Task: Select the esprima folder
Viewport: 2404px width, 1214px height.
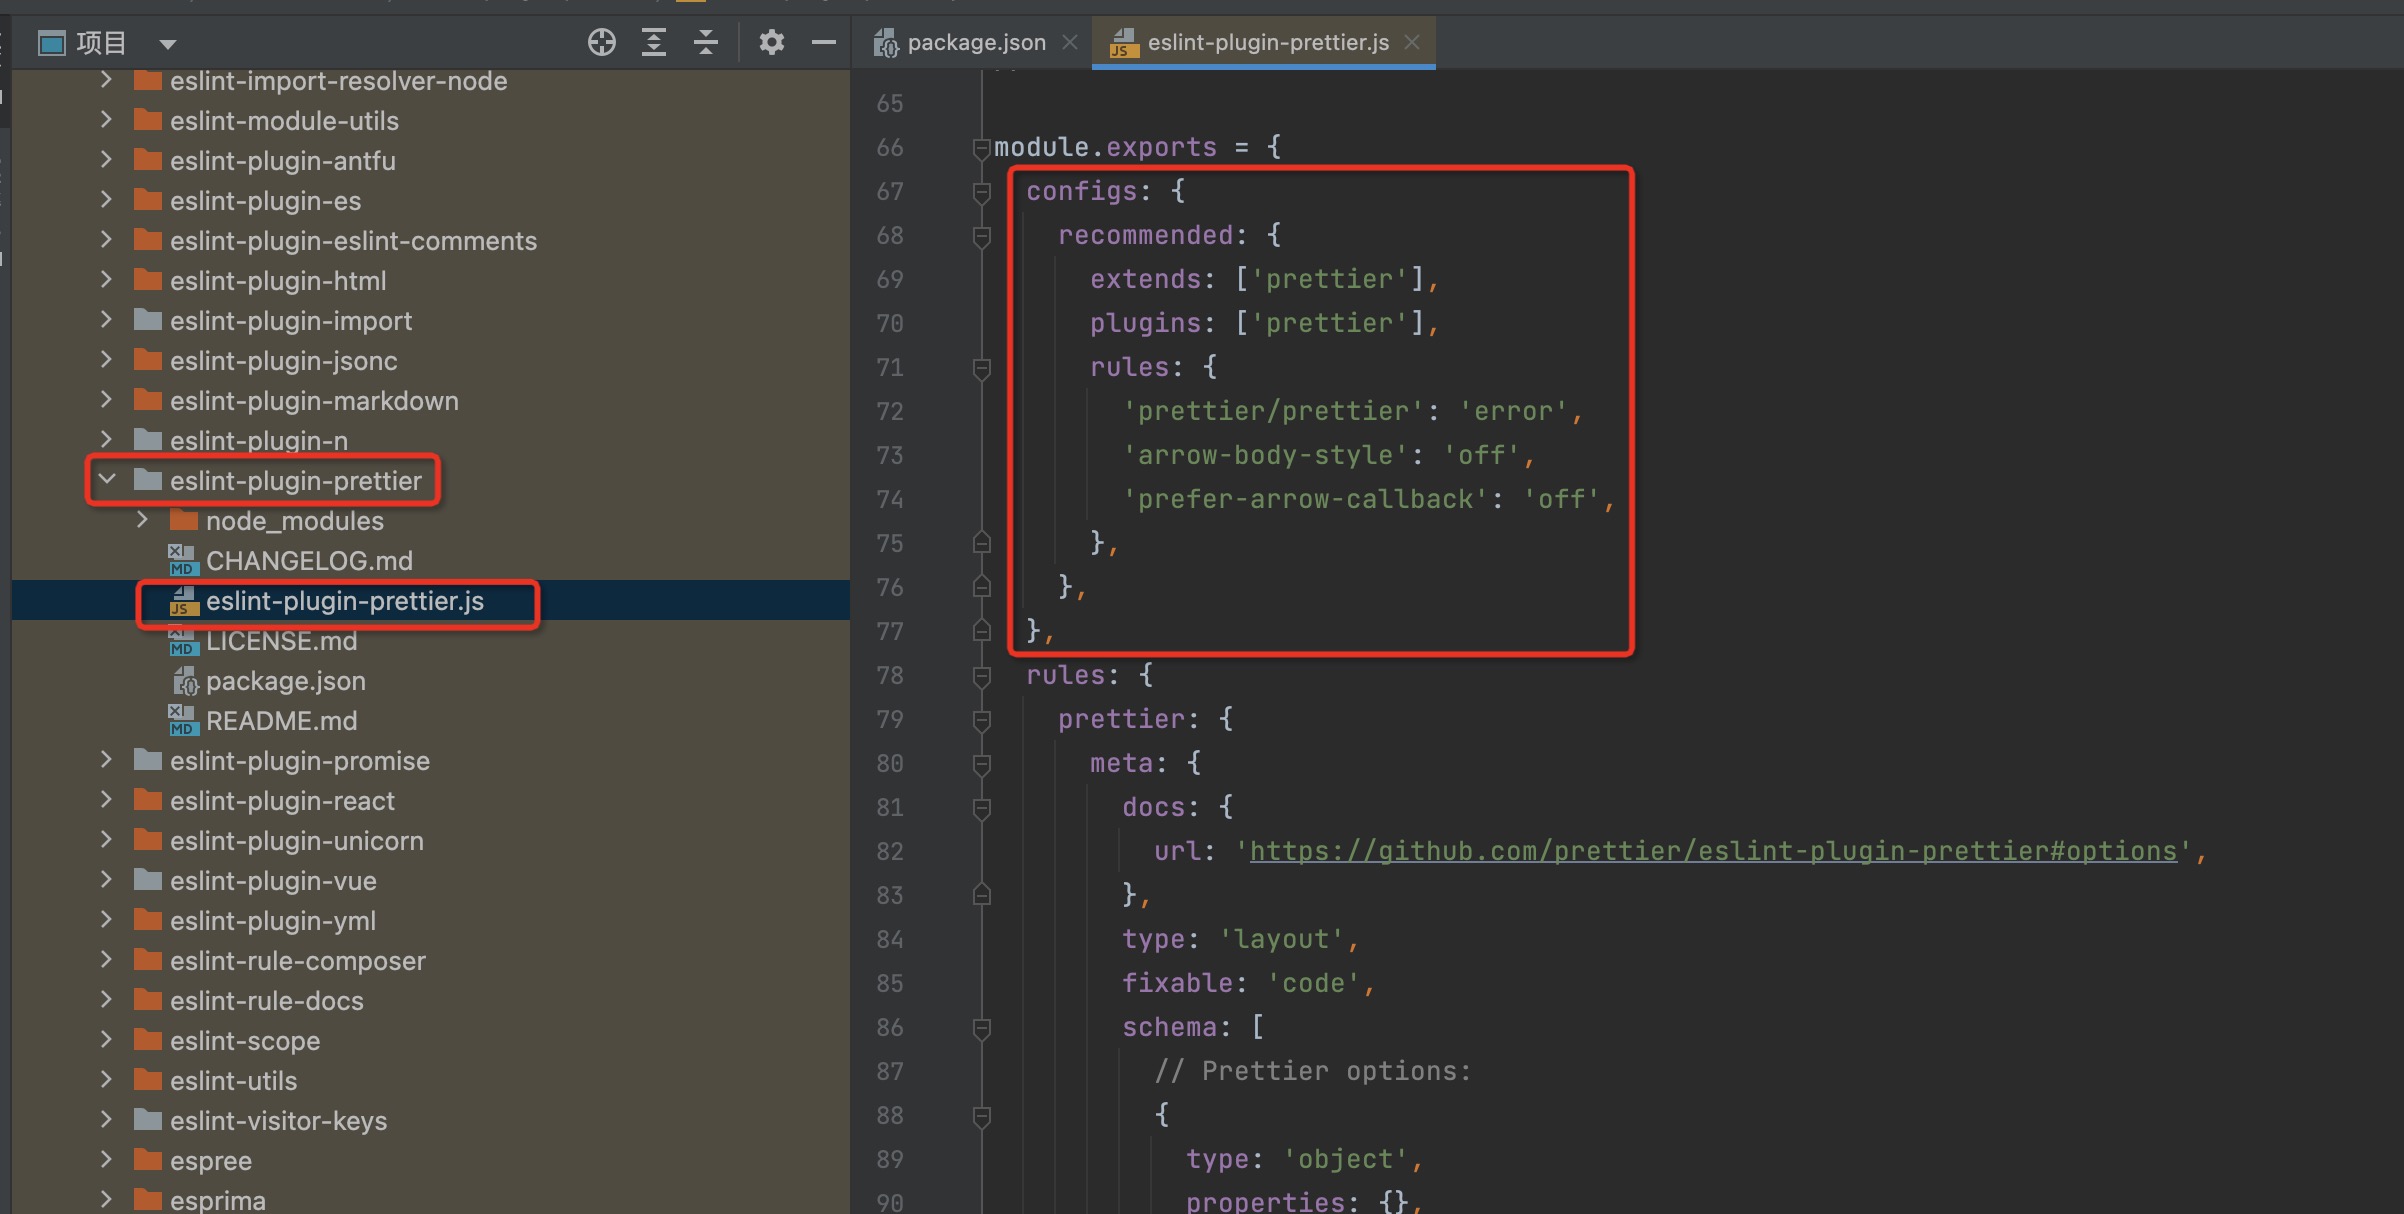Action: [x=217, y=1199]
